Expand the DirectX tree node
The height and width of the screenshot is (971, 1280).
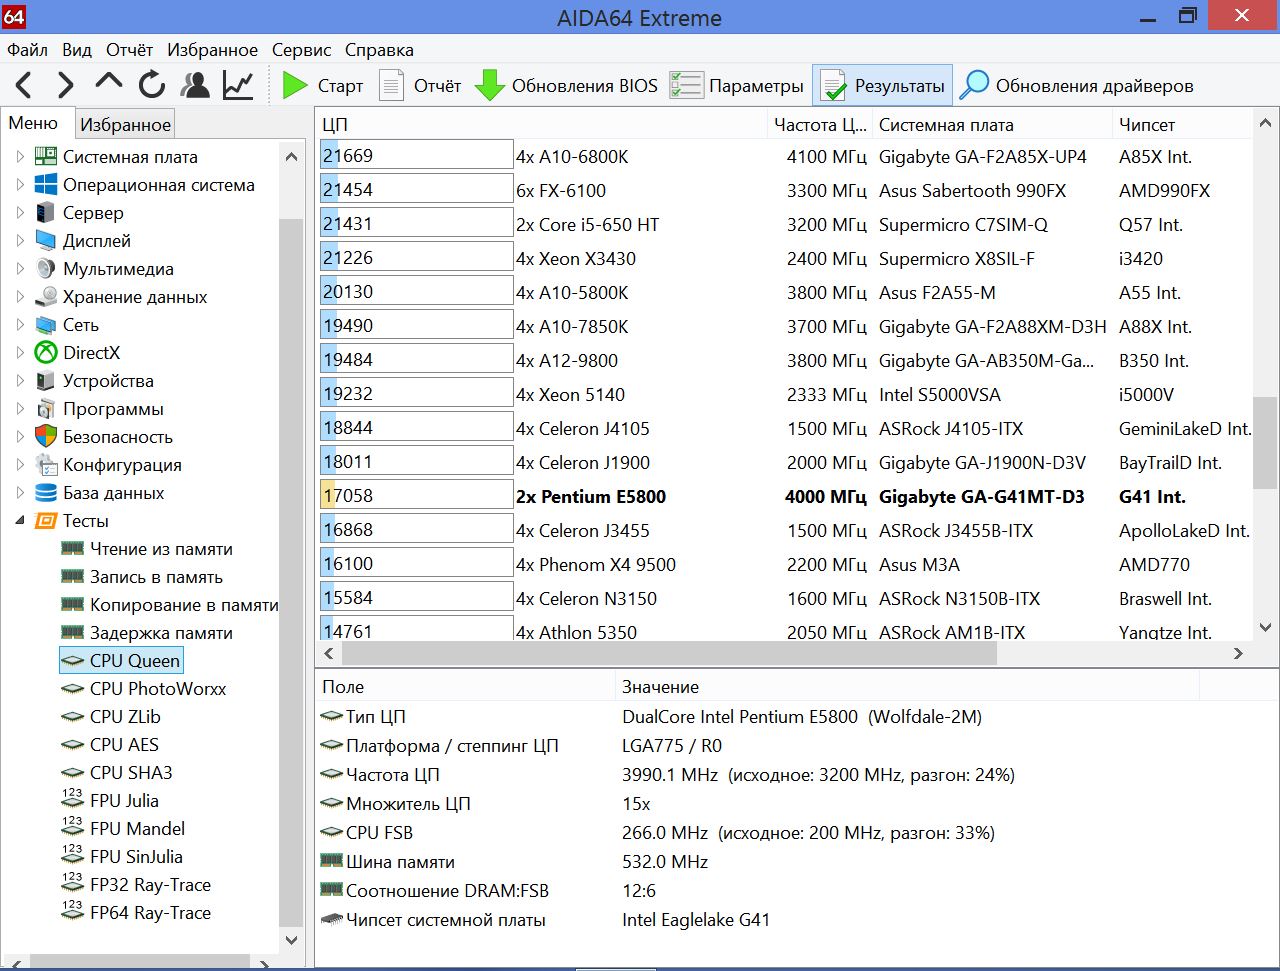tap(20, 353)
